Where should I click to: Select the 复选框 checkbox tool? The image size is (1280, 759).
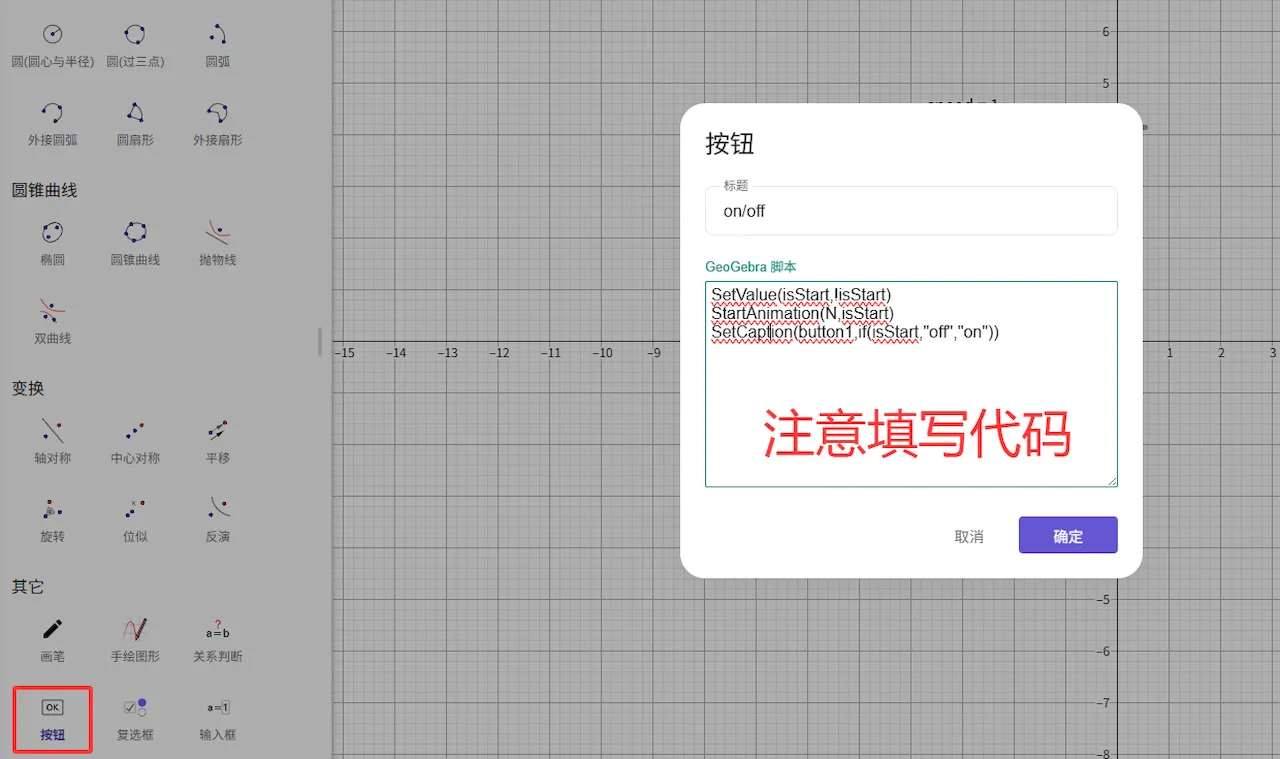(135, 718)
